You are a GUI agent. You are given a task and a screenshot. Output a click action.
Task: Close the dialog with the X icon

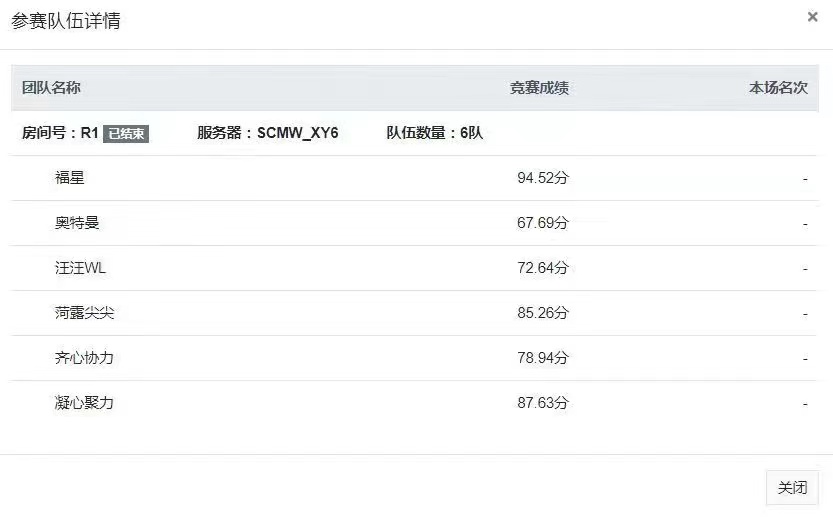812,17
